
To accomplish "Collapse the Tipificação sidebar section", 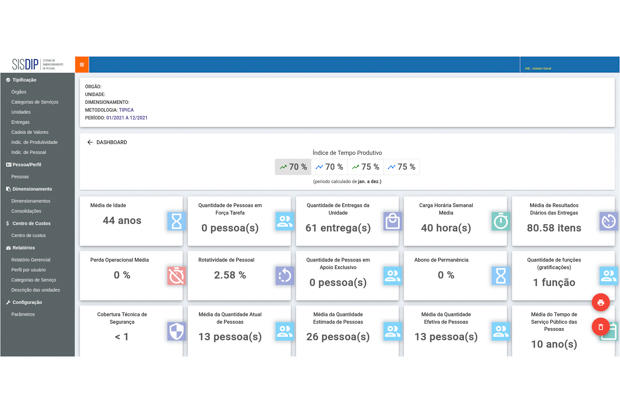I will (24, 80).
